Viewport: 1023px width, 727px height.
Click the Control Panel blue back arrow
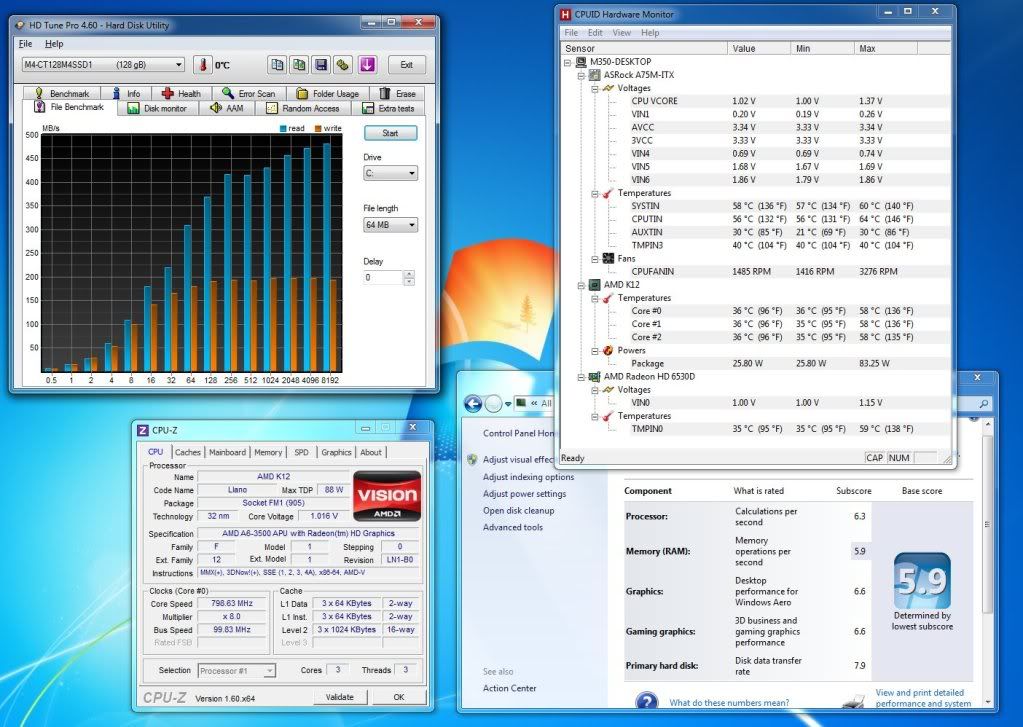(x=473, y=404)
